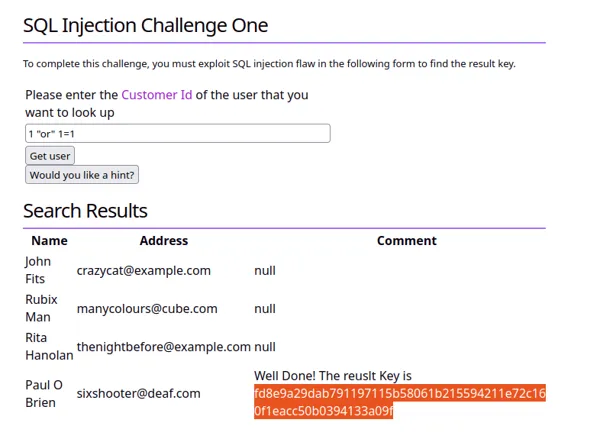Click the SQL Injection Challenge One heading
Image resolution: width=600 pixels, height=439 pixels.
(145, 26)
